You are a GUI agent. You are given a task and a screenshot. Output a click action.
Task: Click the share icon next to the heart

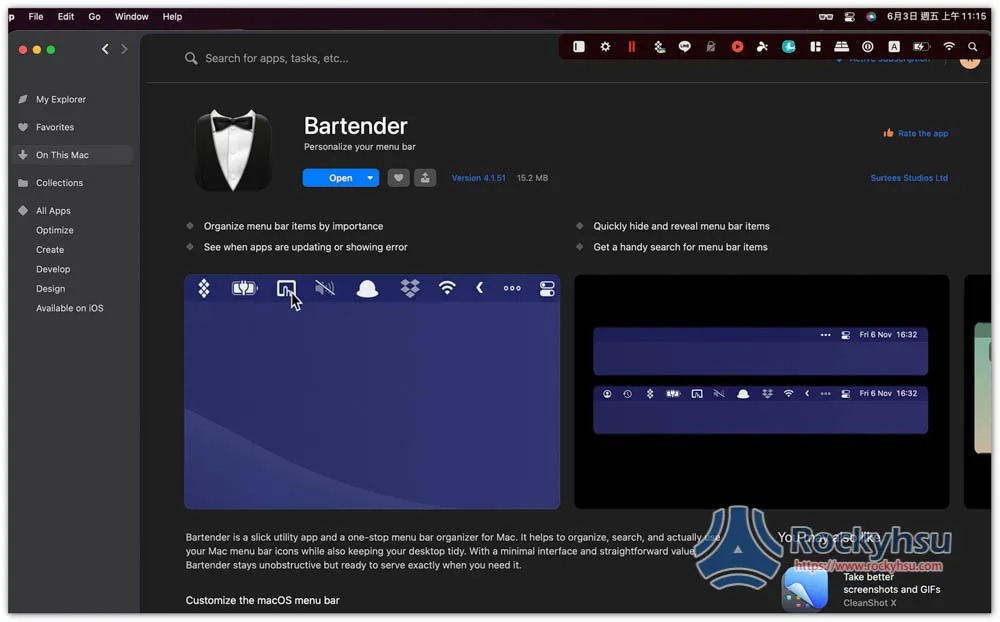coord(425,178)
